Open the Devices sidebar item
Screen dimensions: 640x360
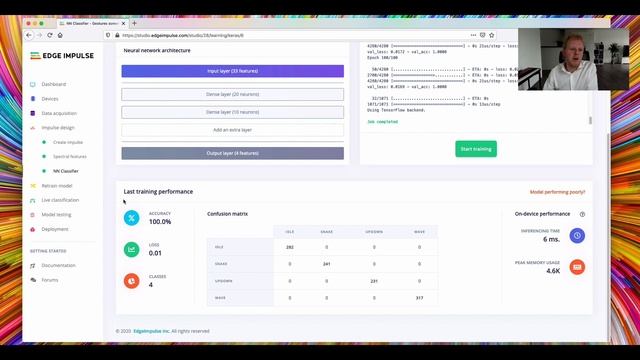[50, 99]
